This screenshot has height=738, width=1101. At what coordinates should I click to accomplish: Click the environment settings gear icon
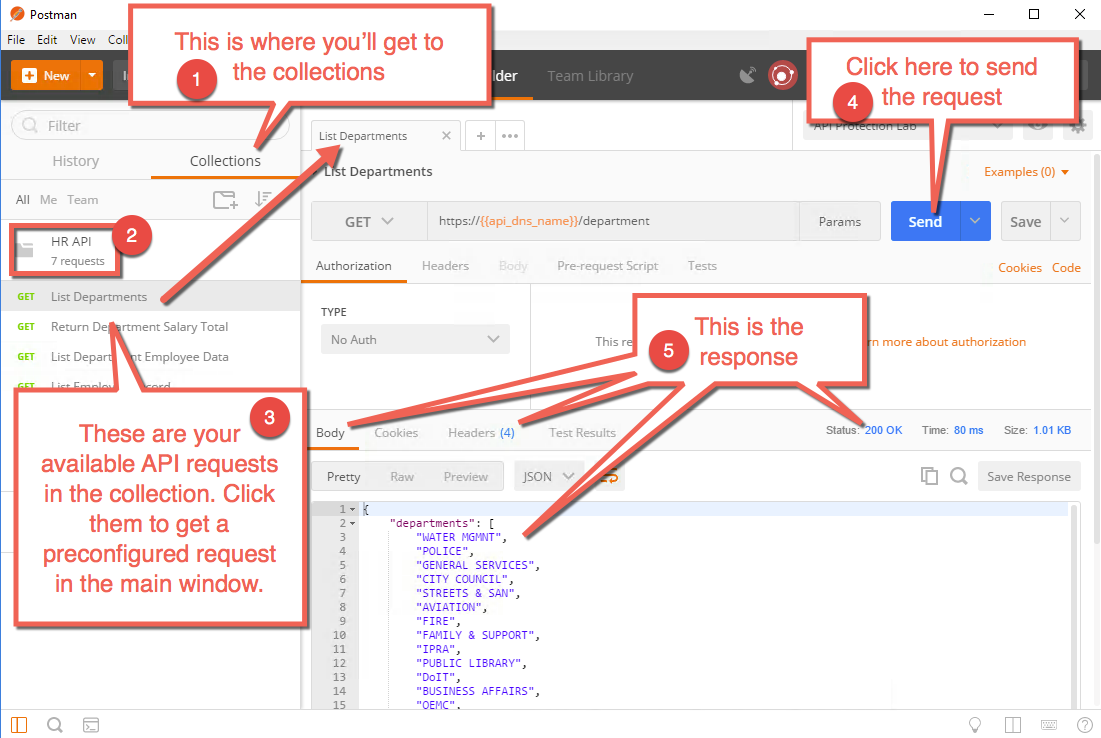1078,126
